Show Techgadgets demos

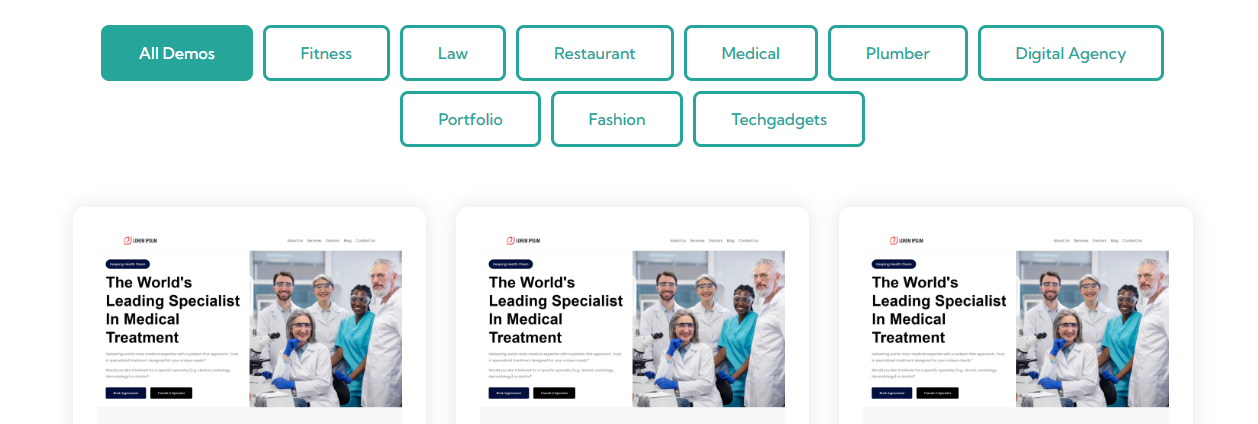coord(779,119)
